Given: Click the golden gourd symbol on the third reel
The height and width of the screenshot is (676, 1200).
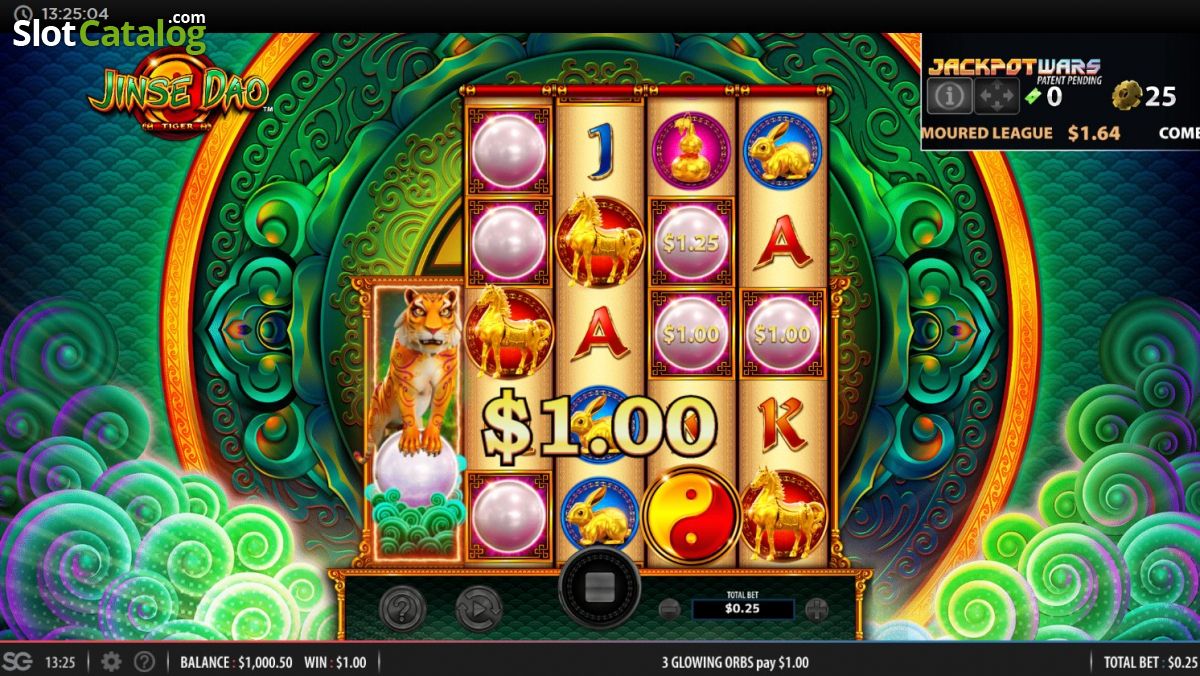Looking at the screenshot, I should [x=691, y=150].
